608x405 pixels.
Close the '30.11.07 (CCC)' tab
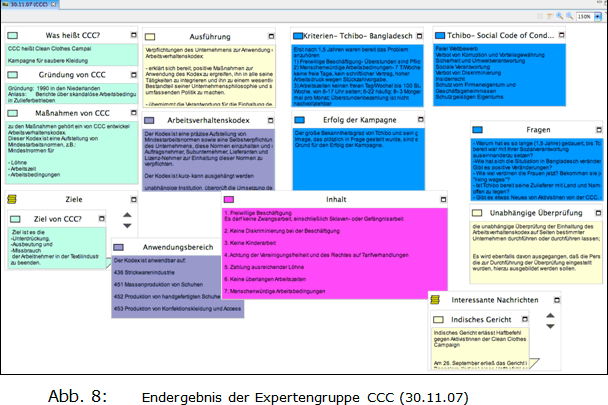54,4
